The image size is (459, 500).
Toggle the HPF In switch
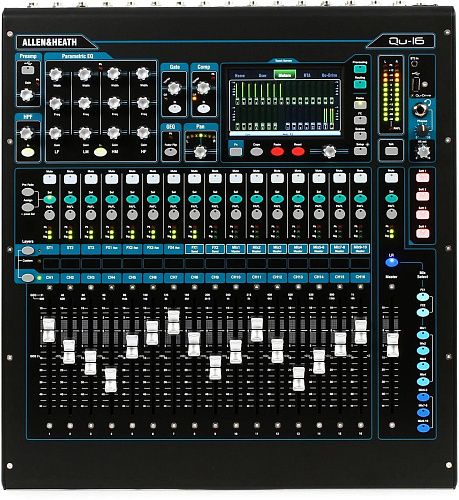pos(28,152)
